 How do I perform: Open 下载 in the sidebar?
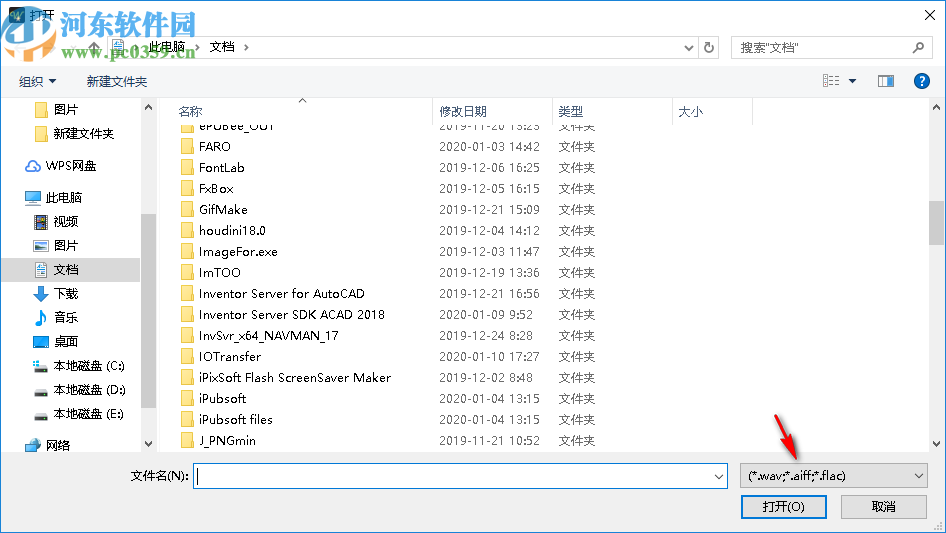[65, 294]
